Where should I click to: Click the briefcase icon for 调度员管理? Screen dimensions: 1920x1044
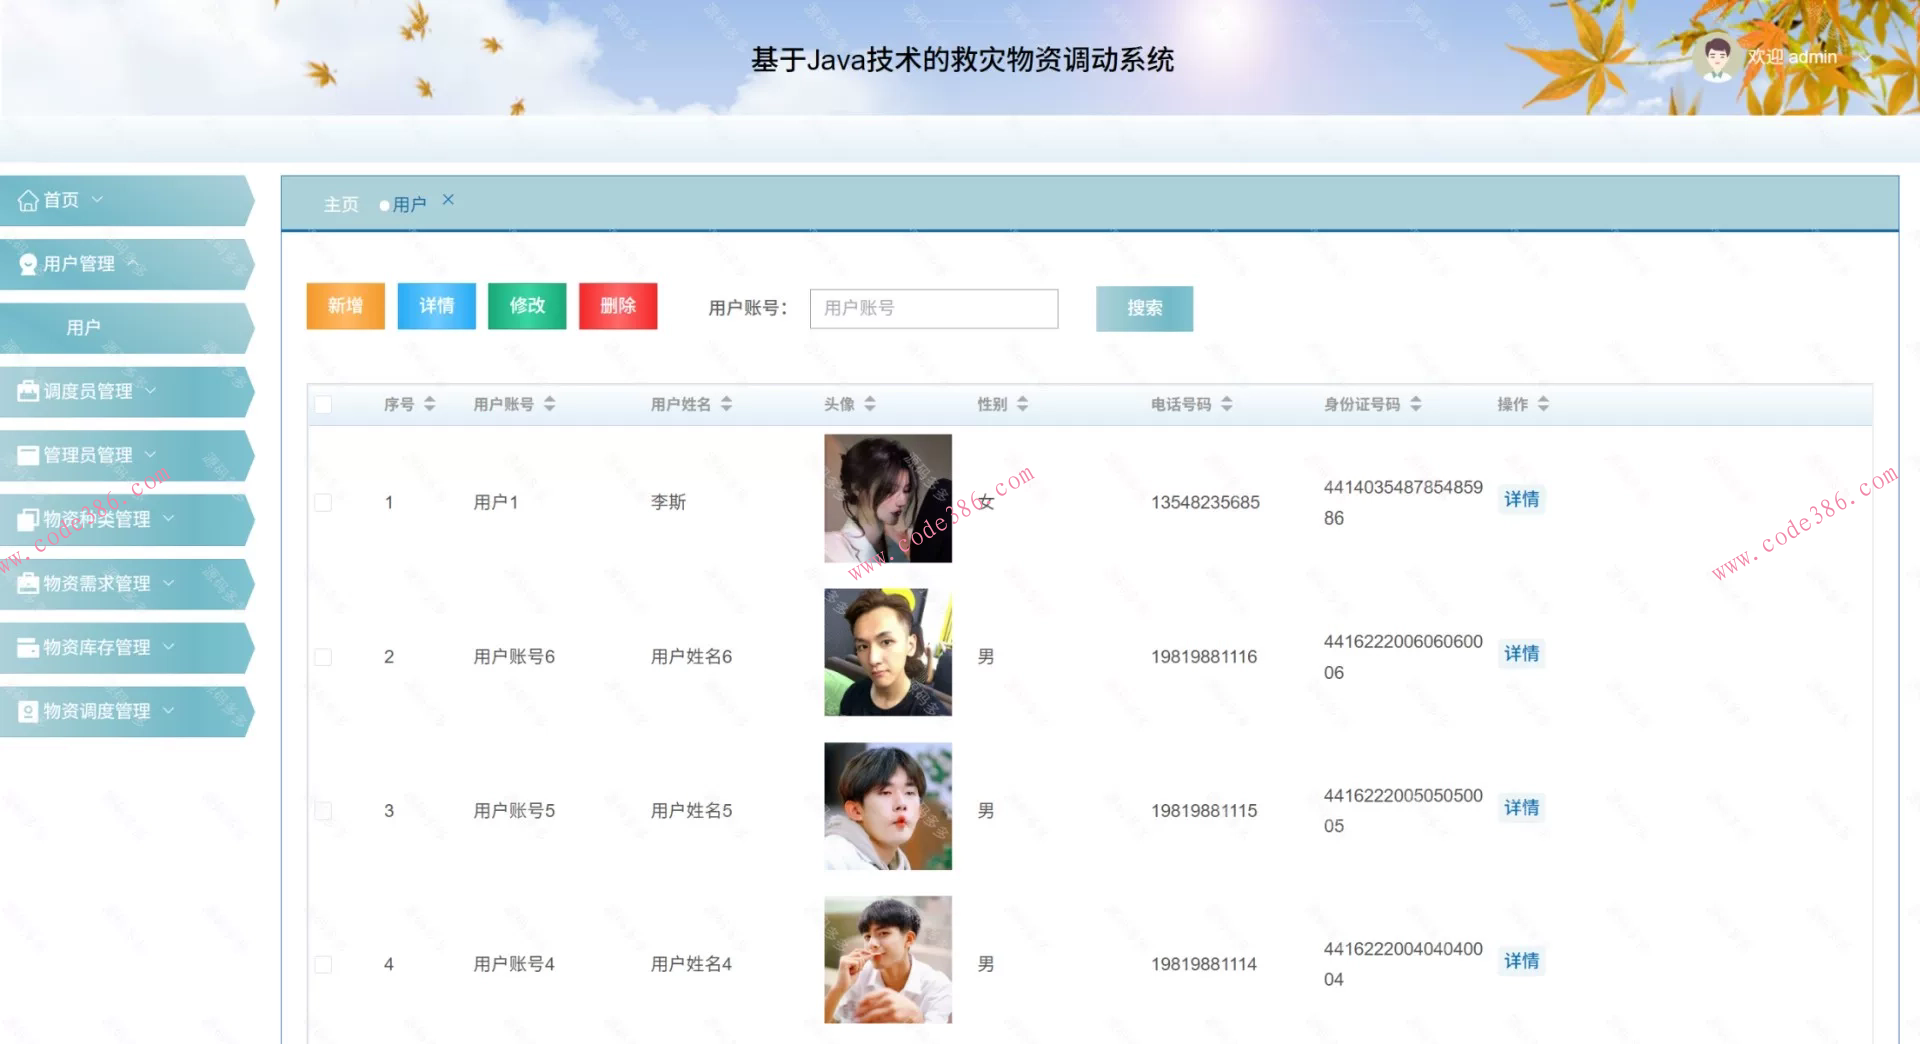[x=27, y=391]
